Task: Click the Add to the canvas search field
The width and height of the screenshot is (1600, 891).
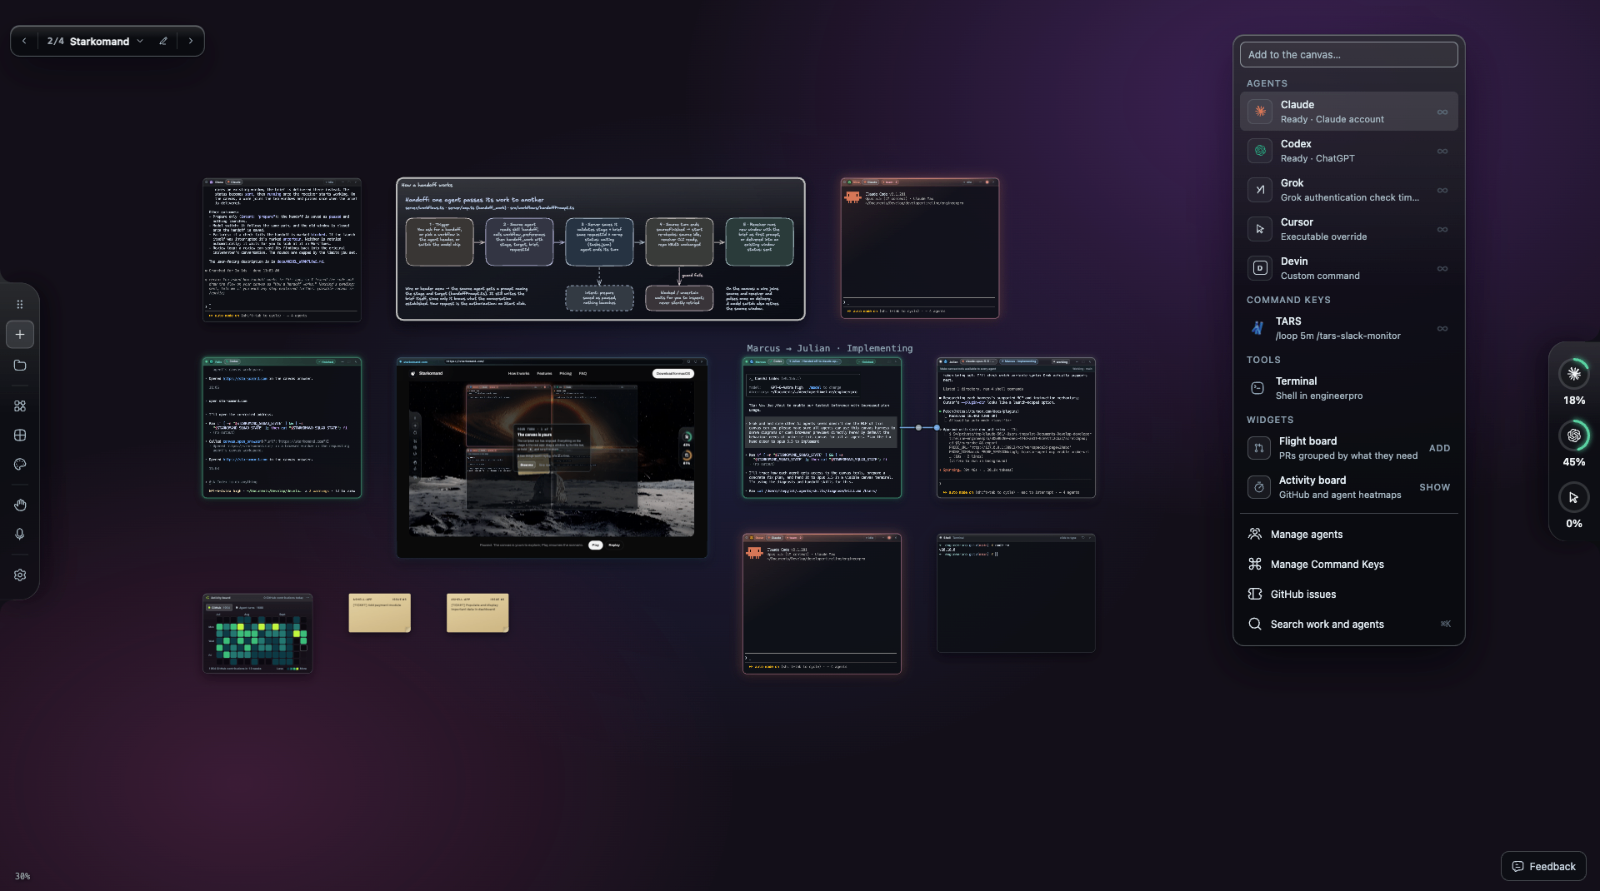Action: [x=1349, y=55]
